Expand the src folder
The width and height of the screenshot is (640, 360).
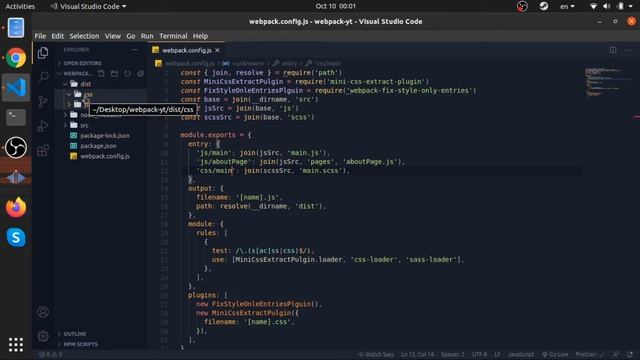tap(65, 125)
